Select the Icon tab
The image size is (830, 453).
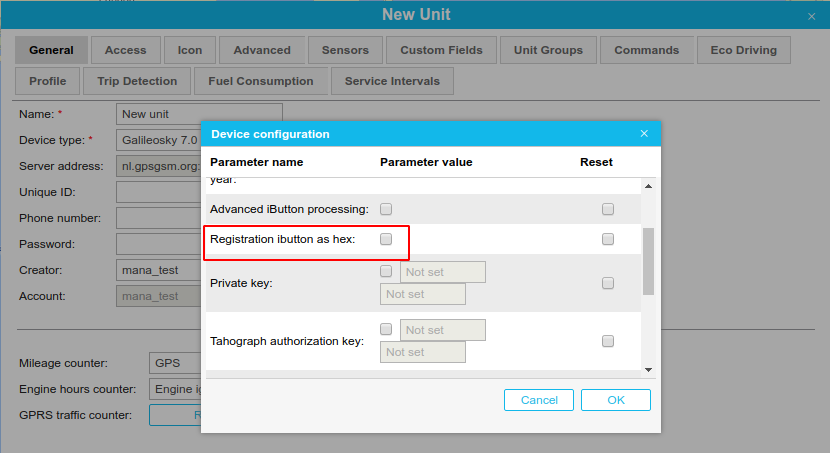[x=190, y=50]
